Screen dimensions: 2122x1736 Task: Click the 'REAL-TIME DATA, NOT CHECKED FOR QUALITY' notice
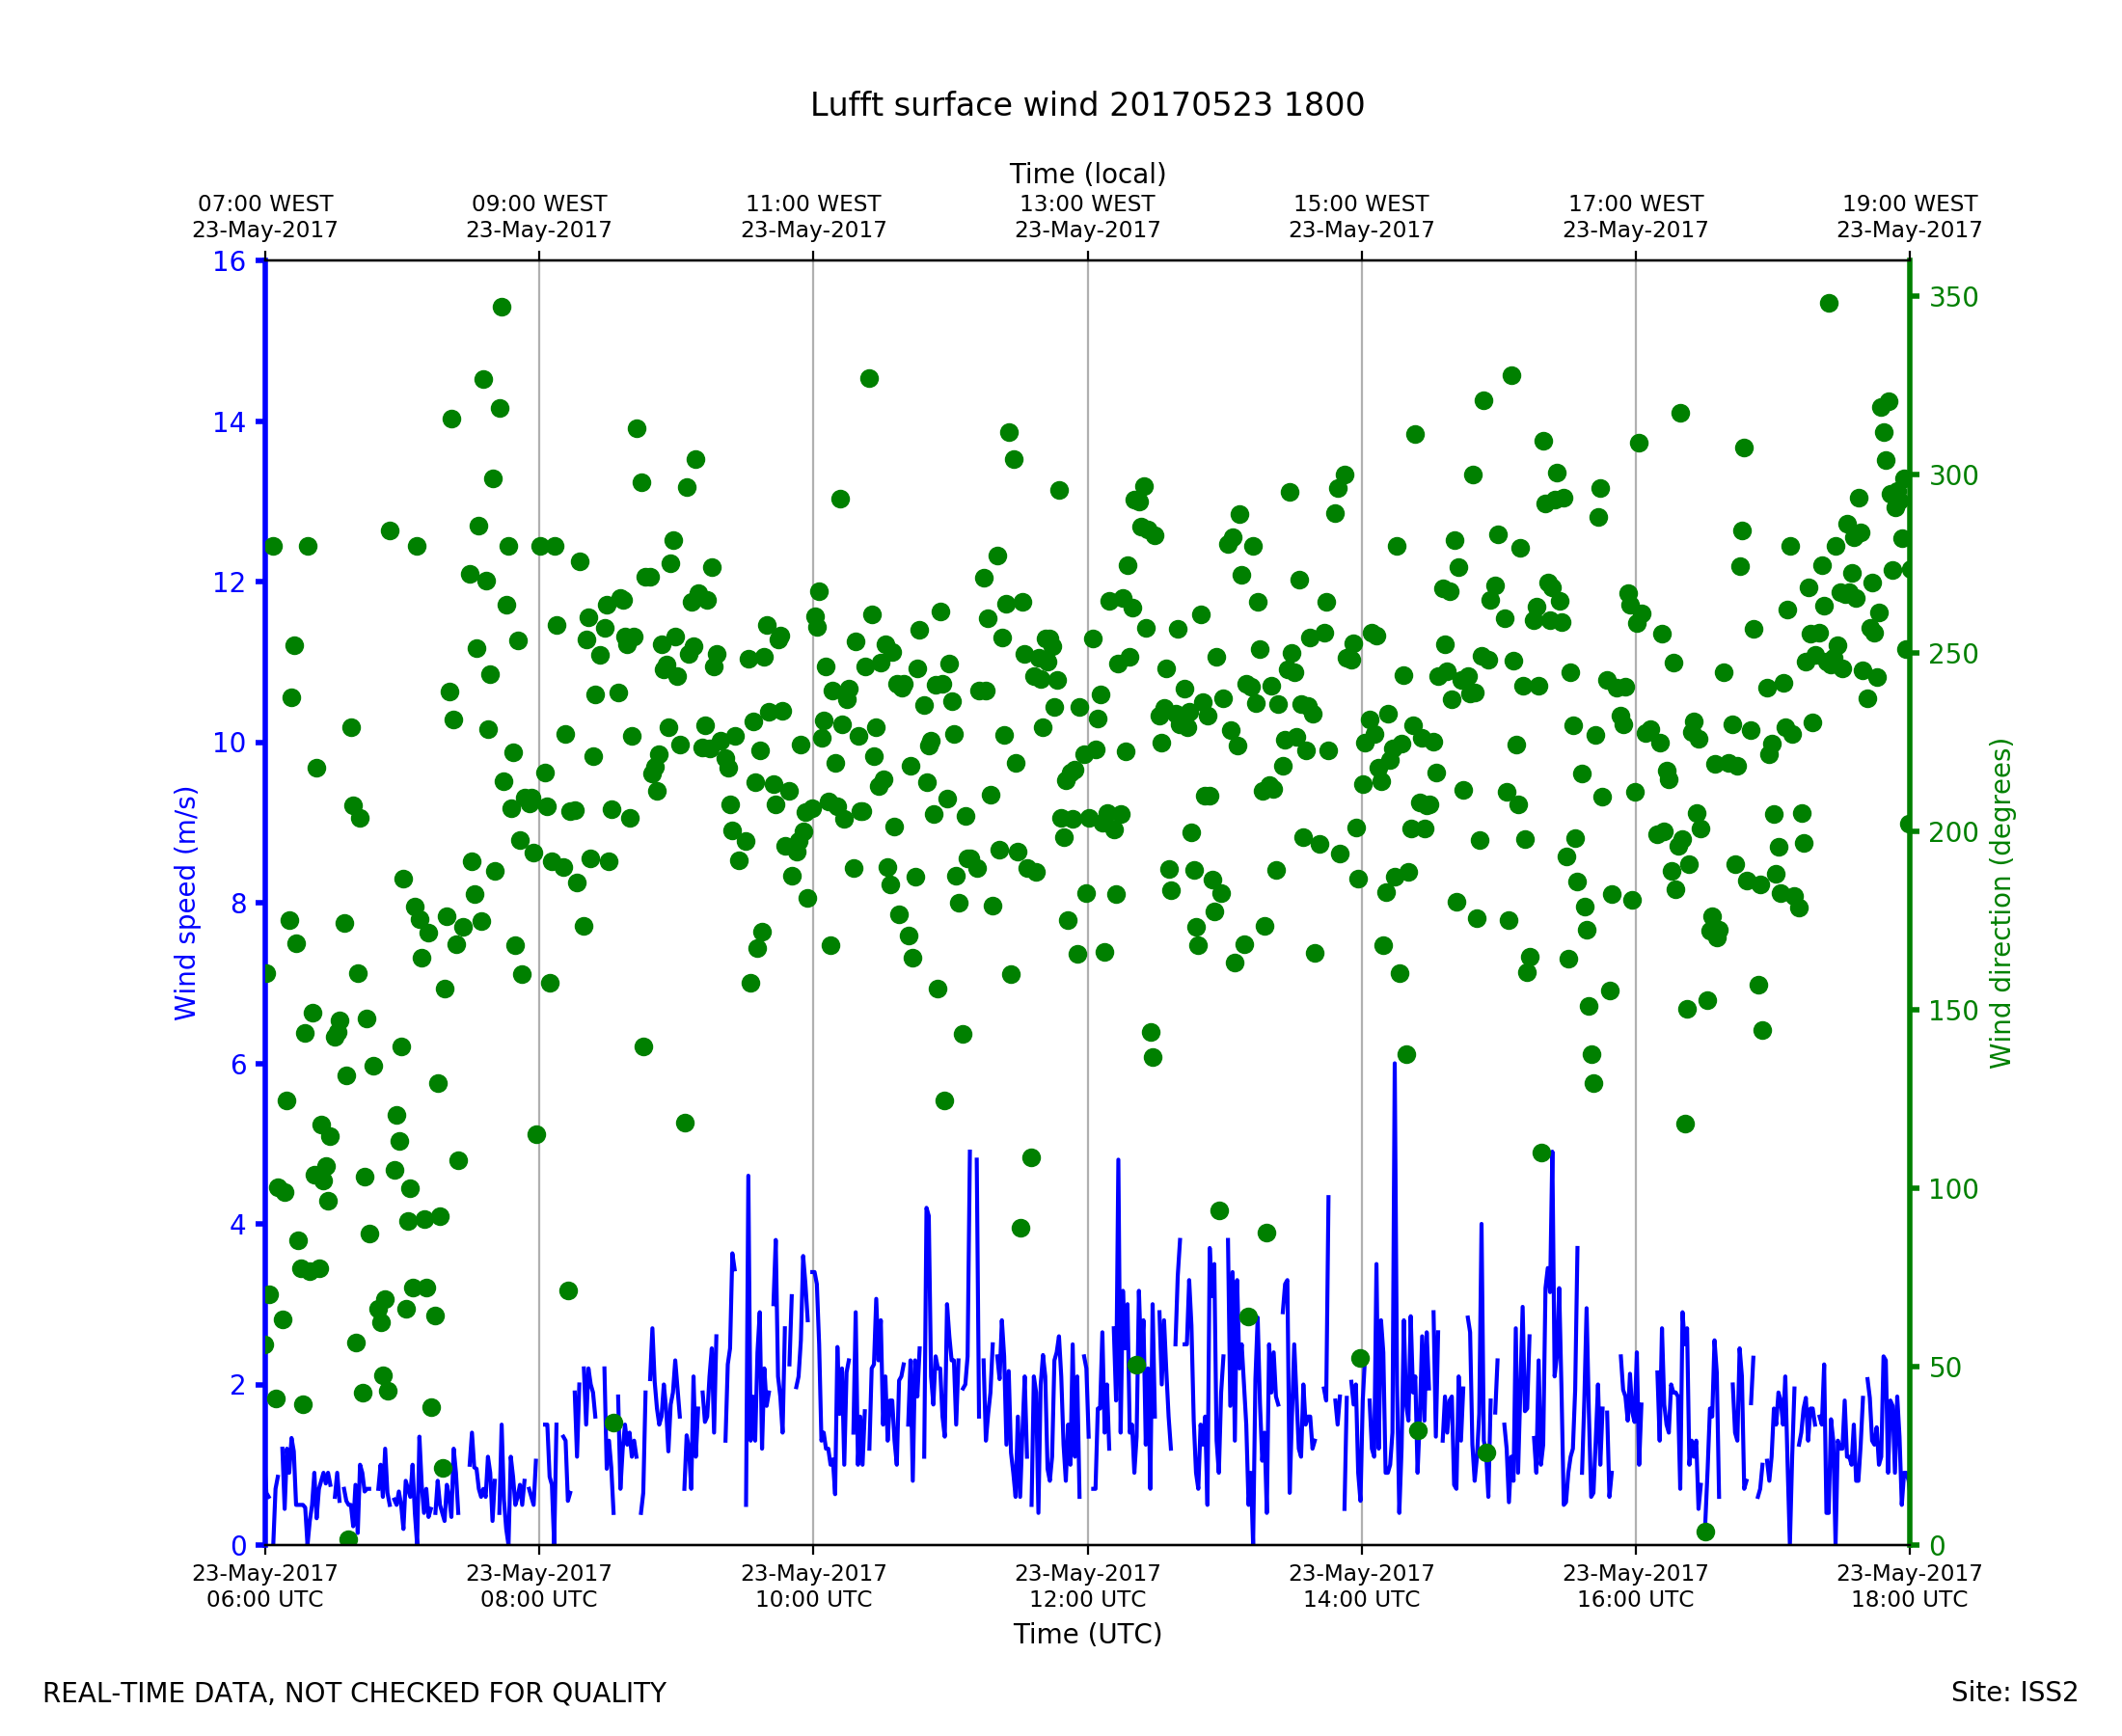tap(354, 1694)
